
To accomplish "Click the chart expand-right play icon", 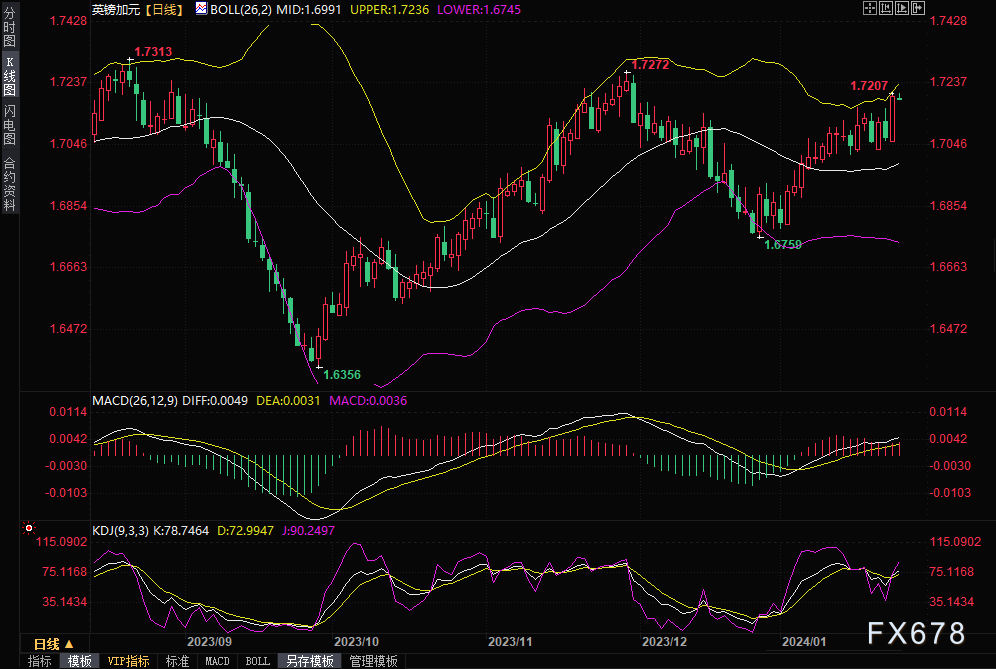I will 902,8.
